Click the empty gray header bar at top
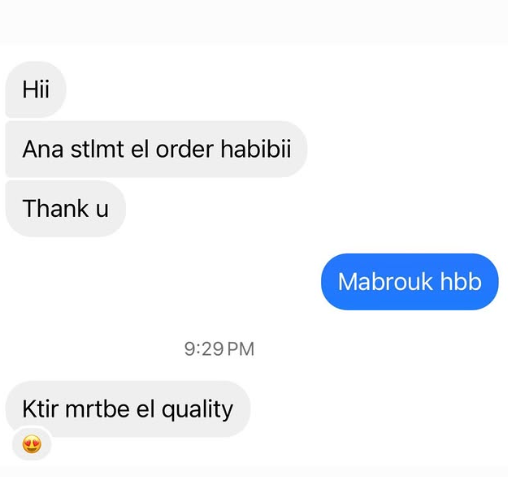 [254, 22]
